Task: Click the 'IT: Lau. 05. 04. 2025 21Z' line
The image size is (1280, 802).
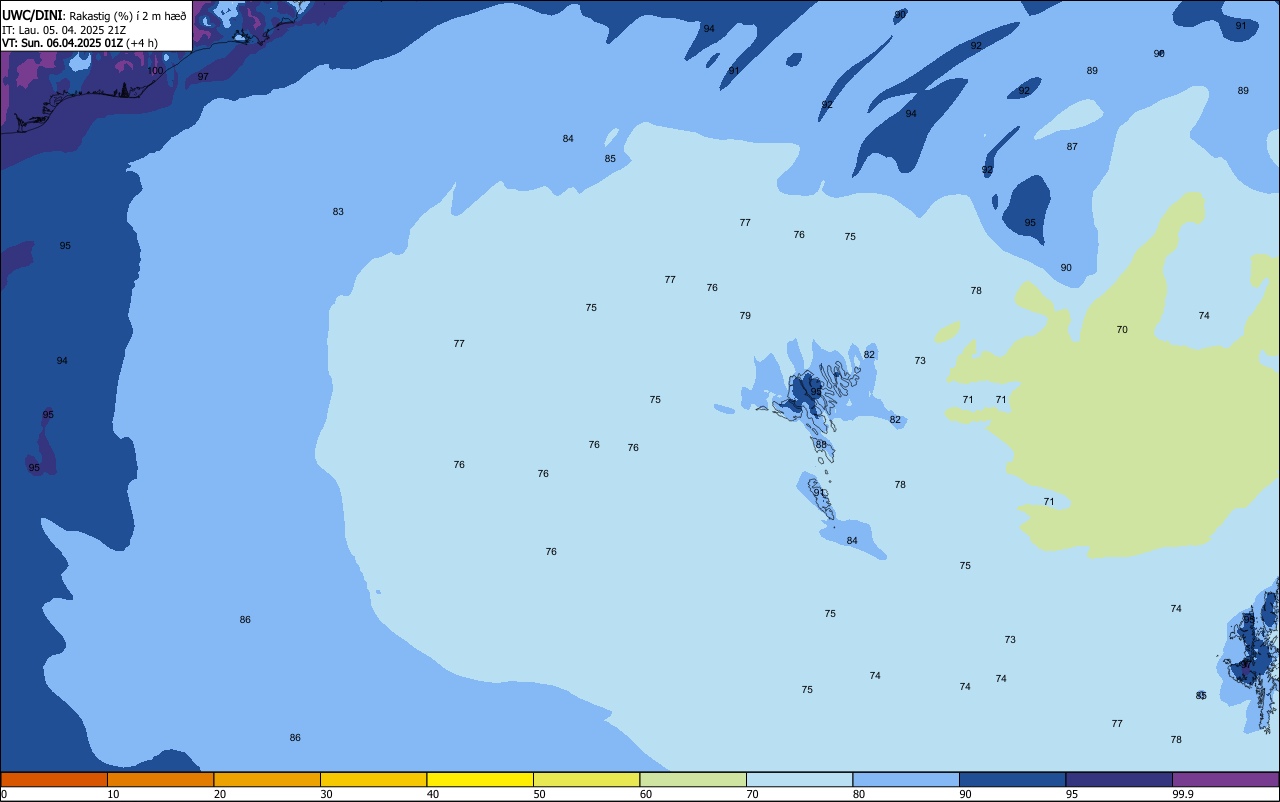Action: click(64, 30)
